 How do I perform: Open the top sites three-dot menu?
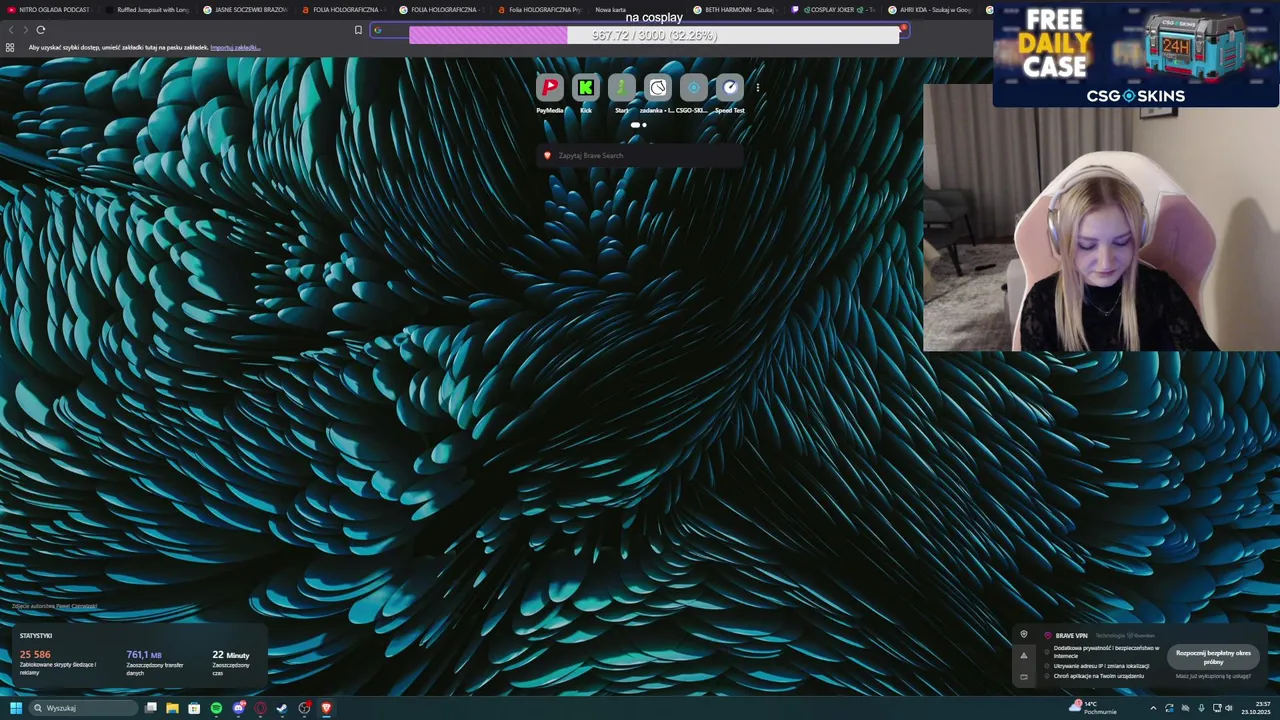pyautogui.click(x=758, y=88)
